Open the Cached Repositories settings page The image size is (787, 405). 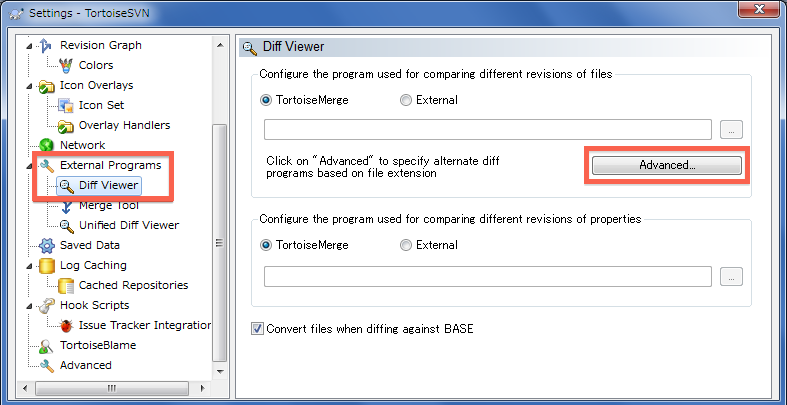pos(133,285)
